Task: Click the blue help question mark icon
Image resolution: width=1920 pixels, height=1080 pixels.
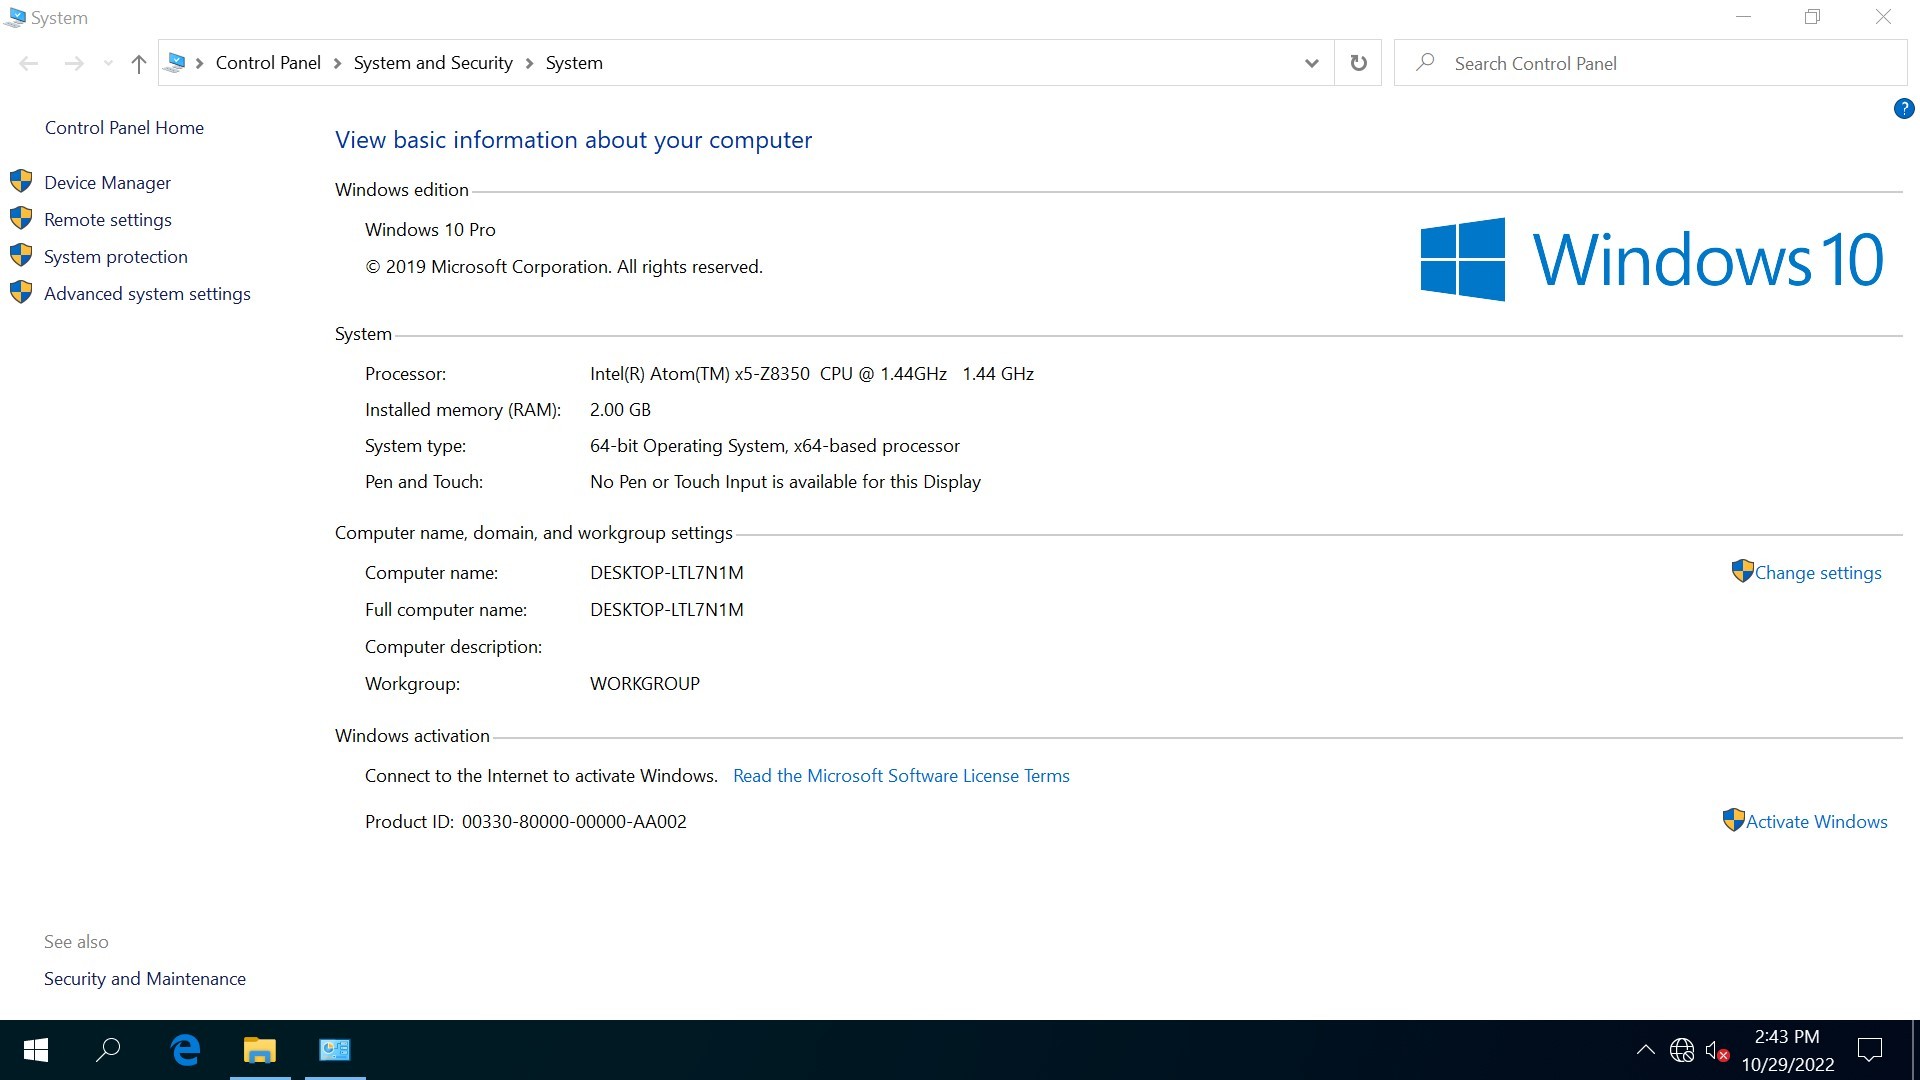Action: [x=1903, y=108]
